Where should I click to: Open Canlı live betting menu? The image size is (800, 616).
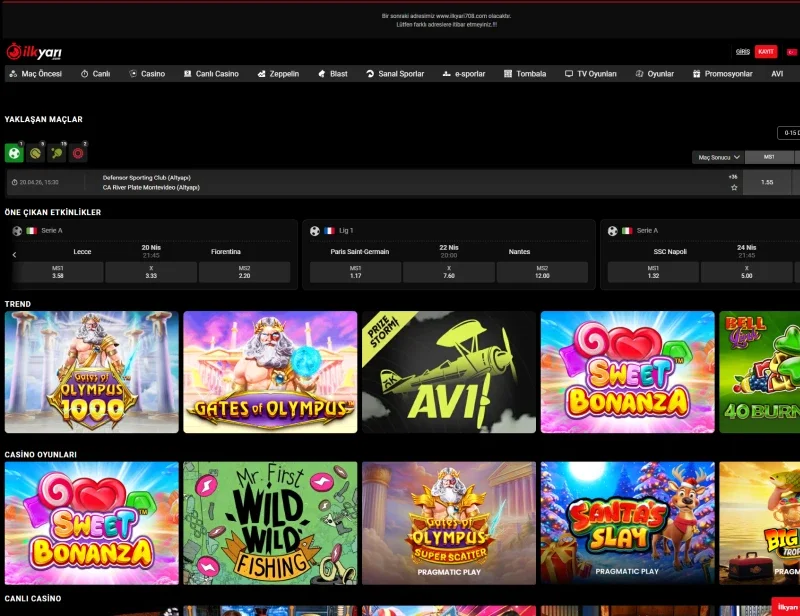95,73
